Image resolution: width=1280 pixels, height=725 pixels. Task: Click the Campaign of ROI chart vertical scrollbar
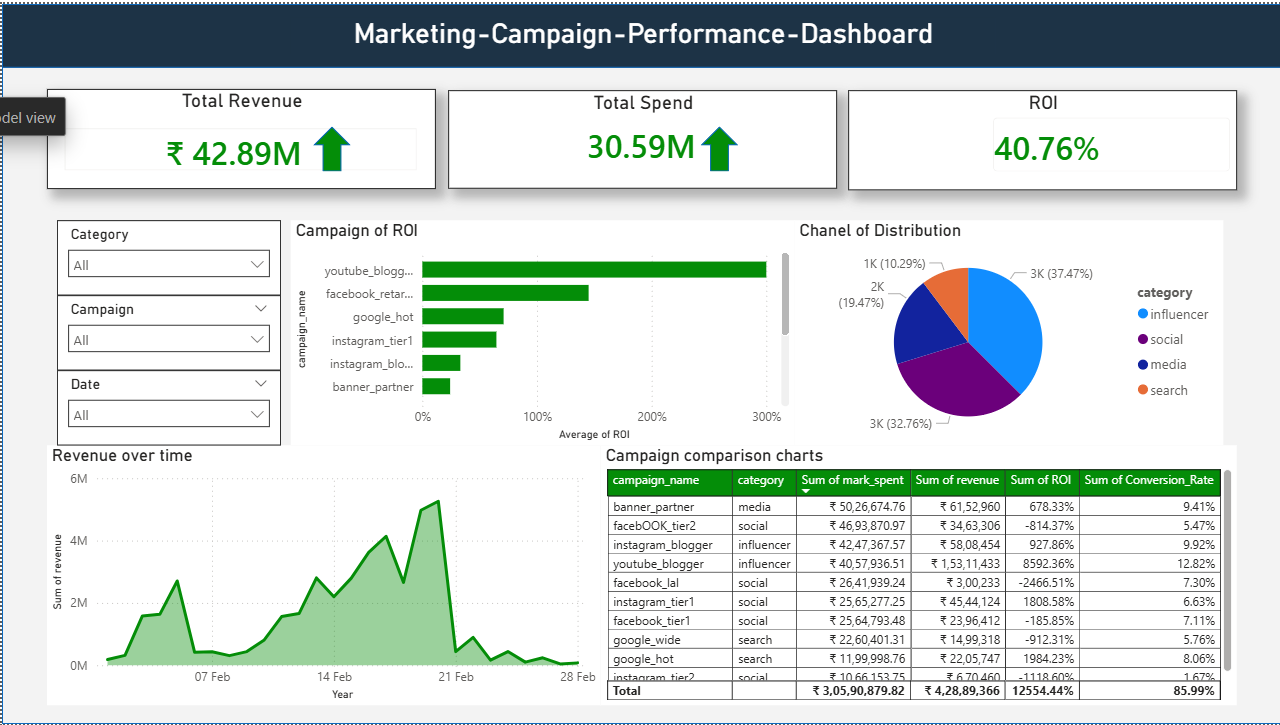click(785, 295)
